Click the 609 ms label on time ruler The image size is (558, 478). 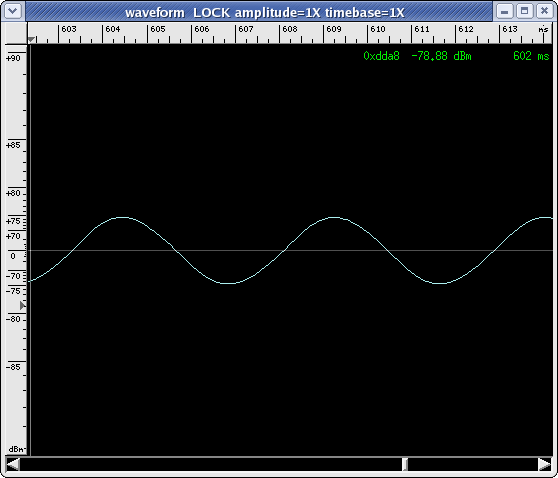coord(334,30)
